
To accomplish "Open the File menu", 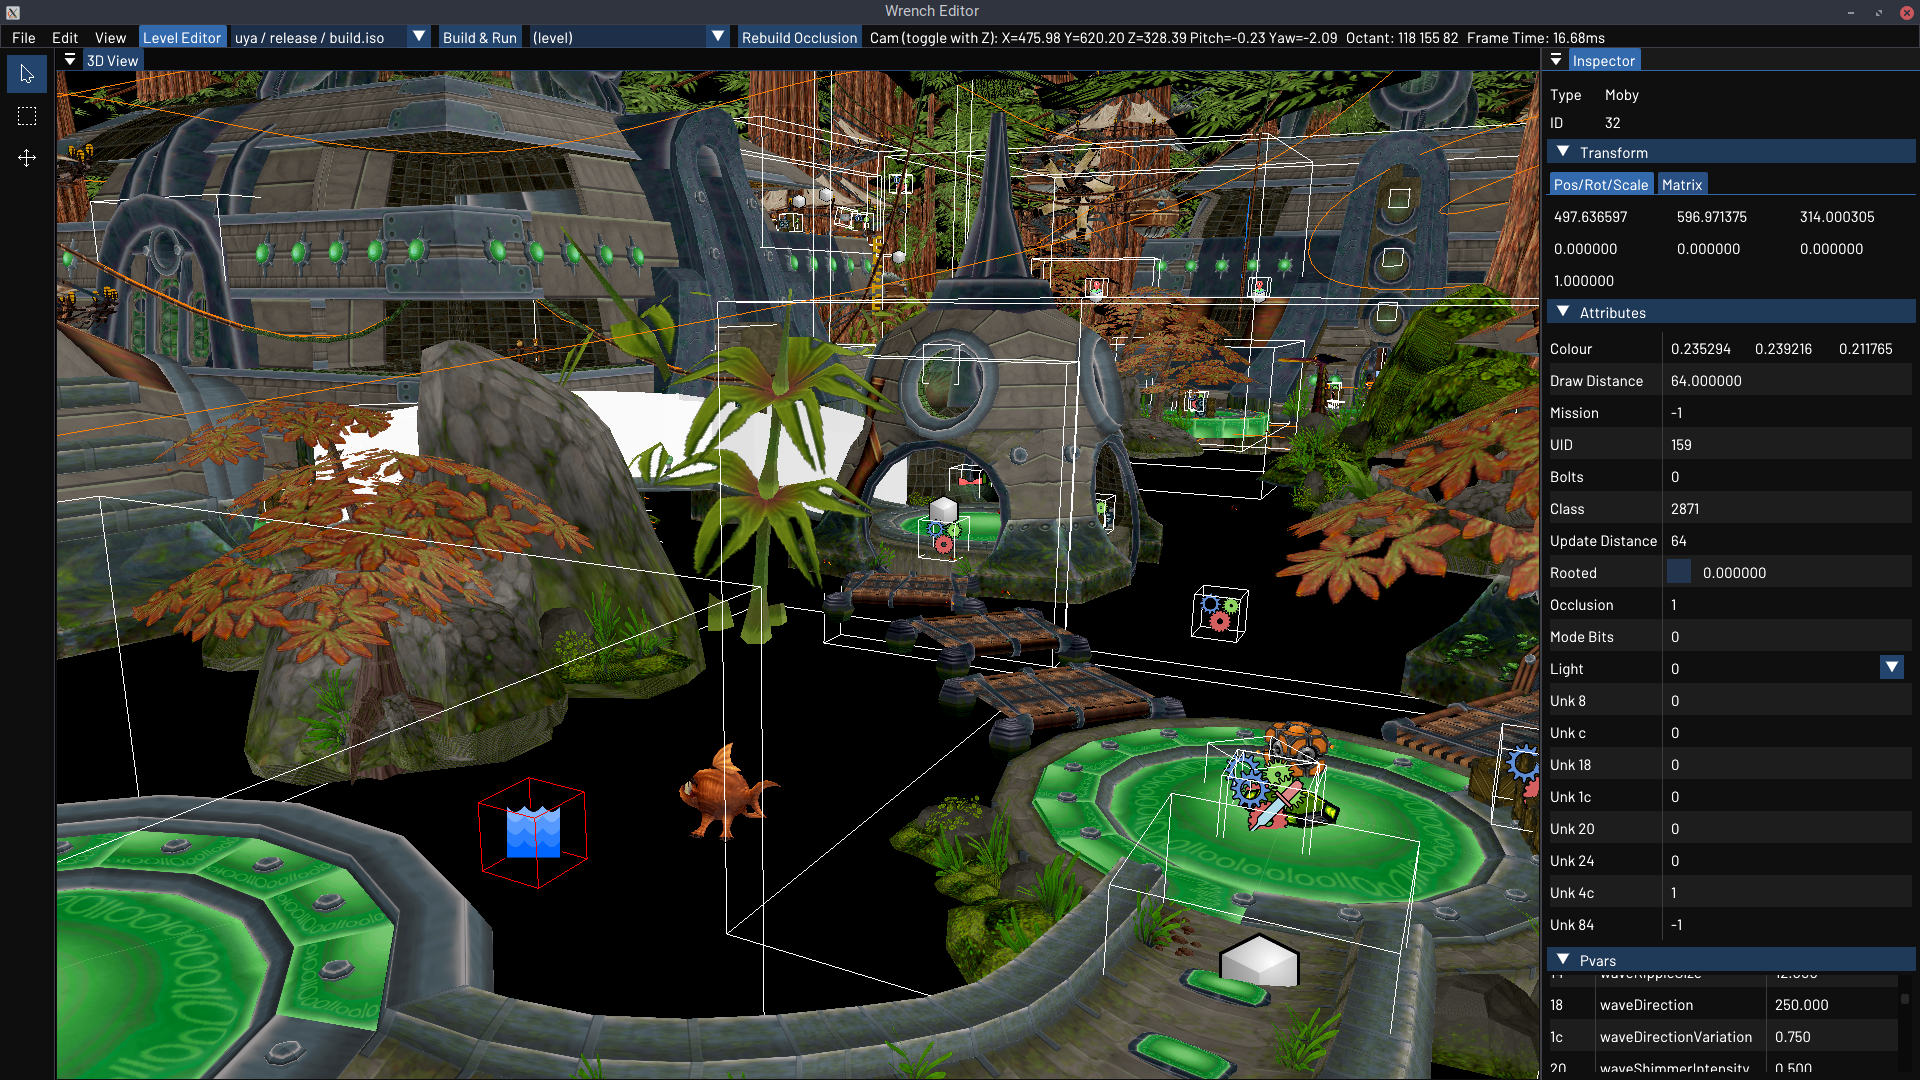I will [24, 38].
